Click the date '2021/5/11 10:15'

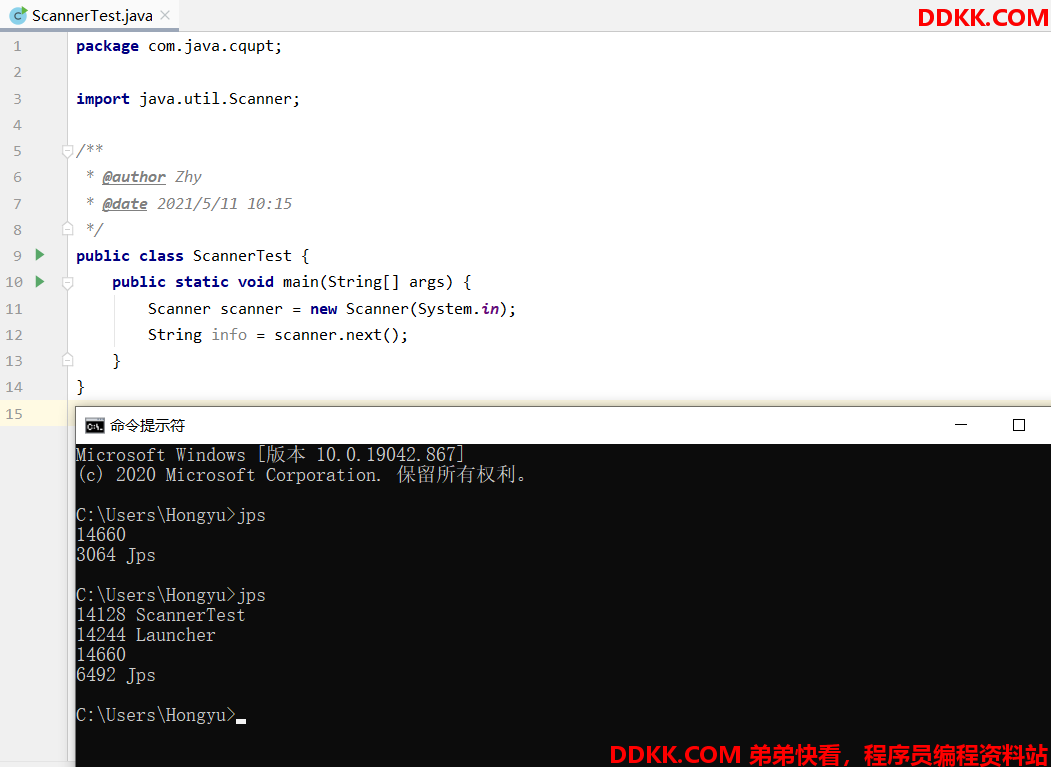pos(225,203)
